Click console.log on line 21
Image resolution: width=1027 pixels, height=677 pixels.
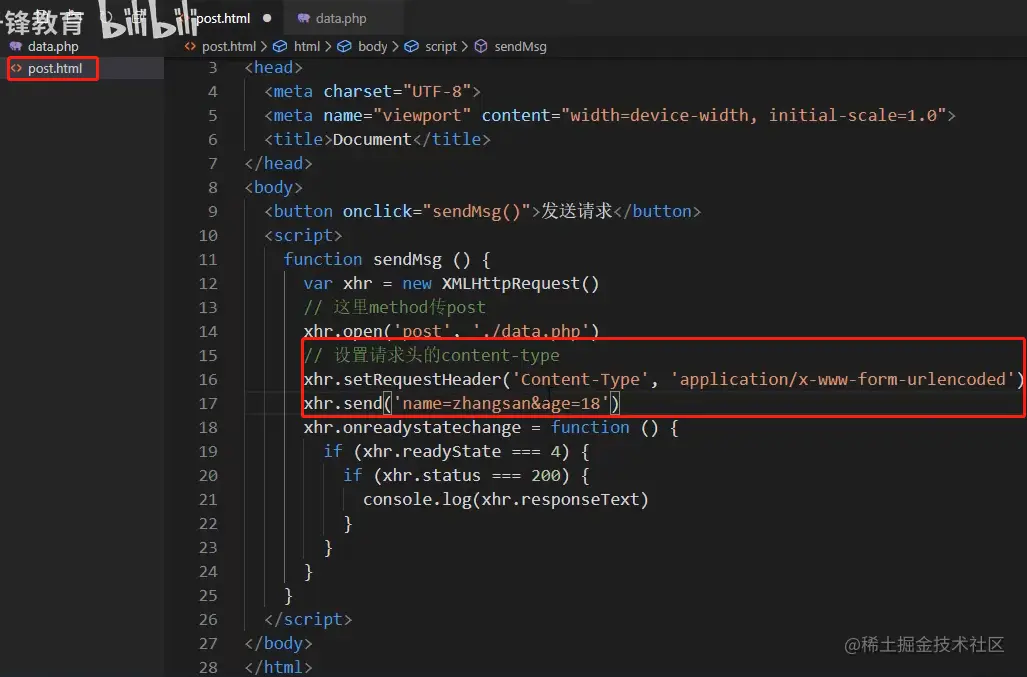click(x=417, y=500)
